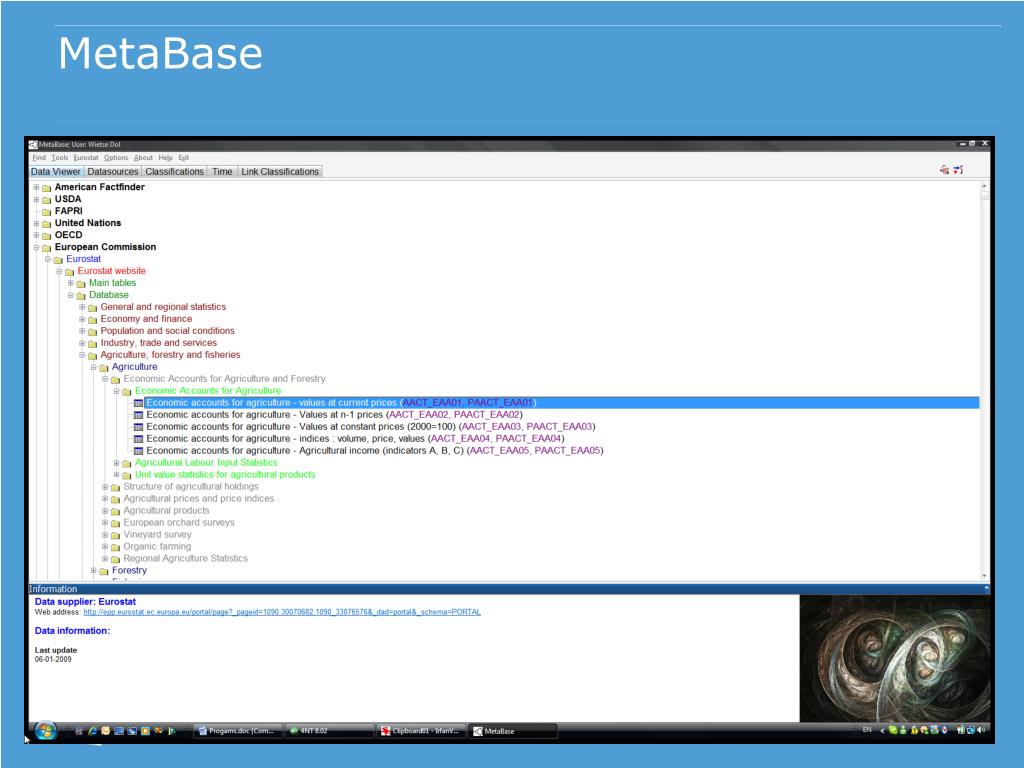
Task: Select Economic Accounts for Agriculture and Forestry
Action: point(224,379)
